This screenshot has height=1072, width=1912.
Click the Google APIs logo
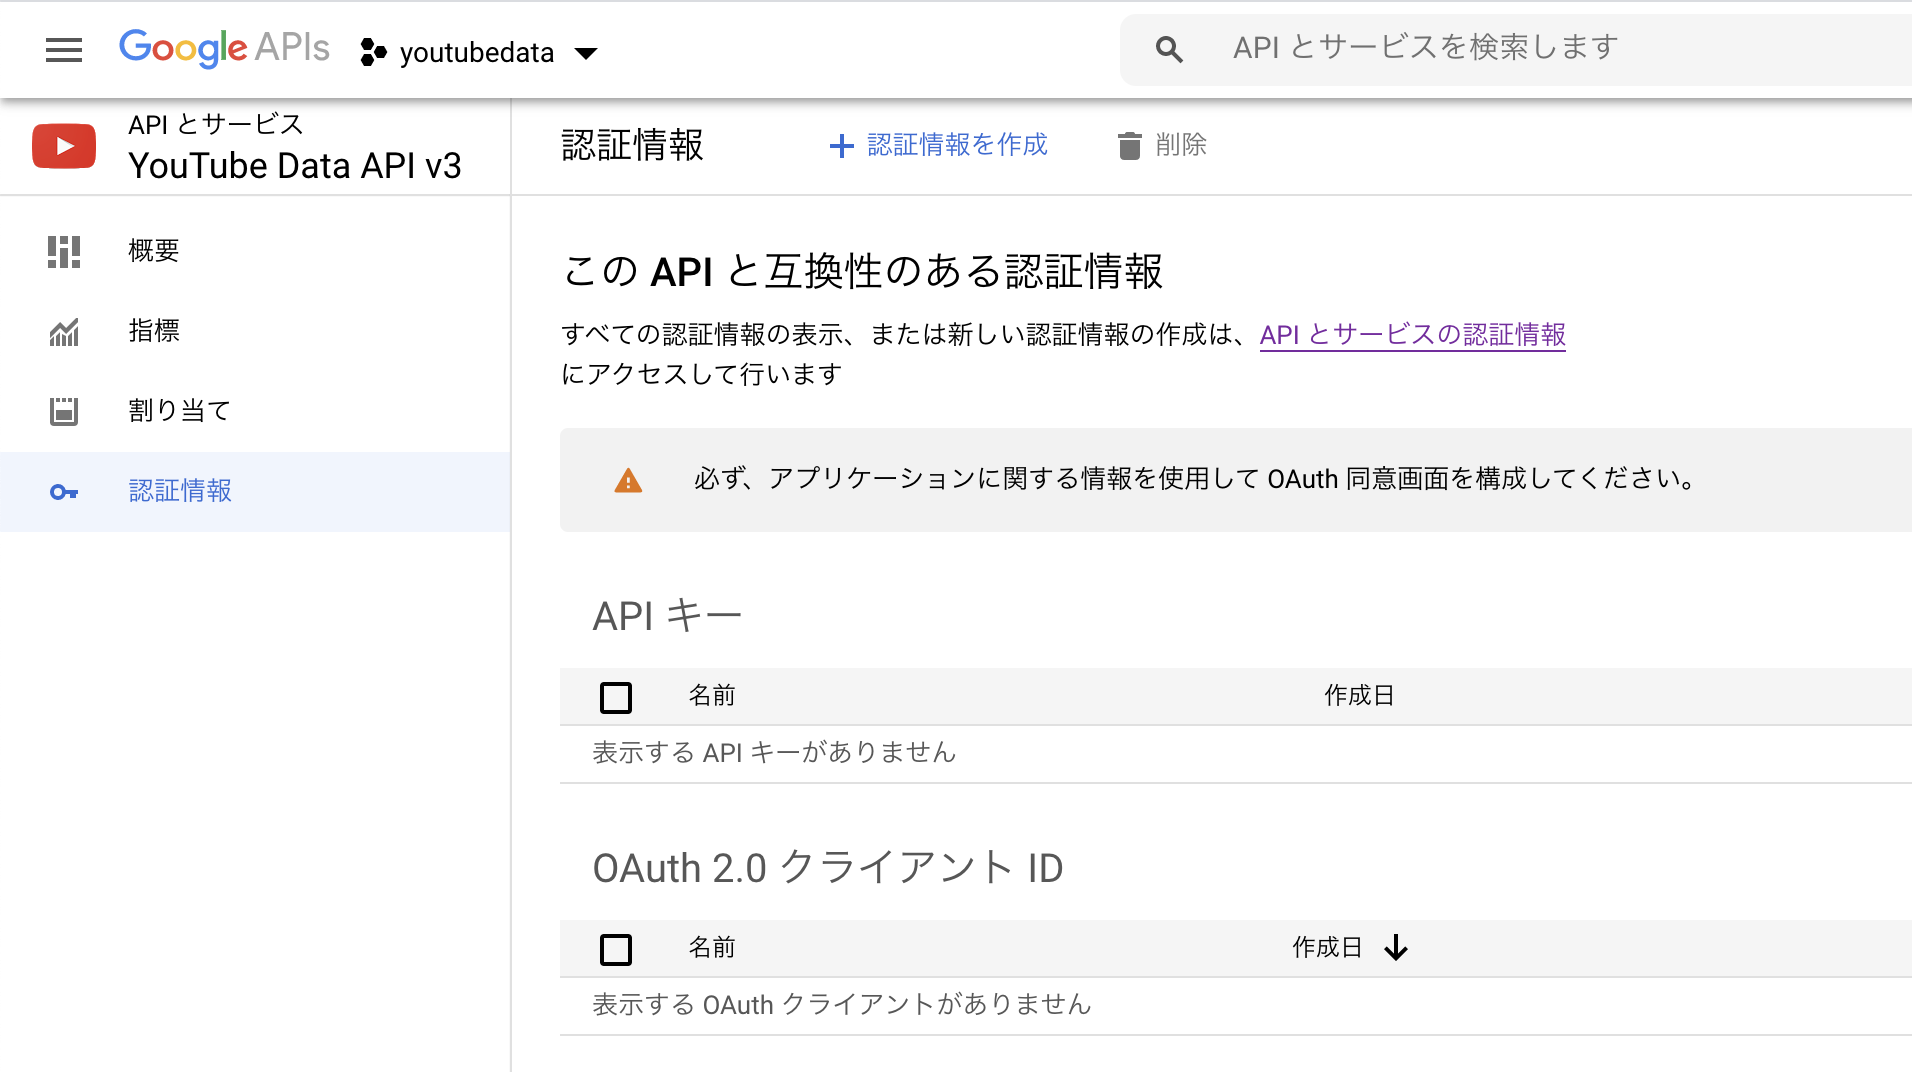click(224, 48)
